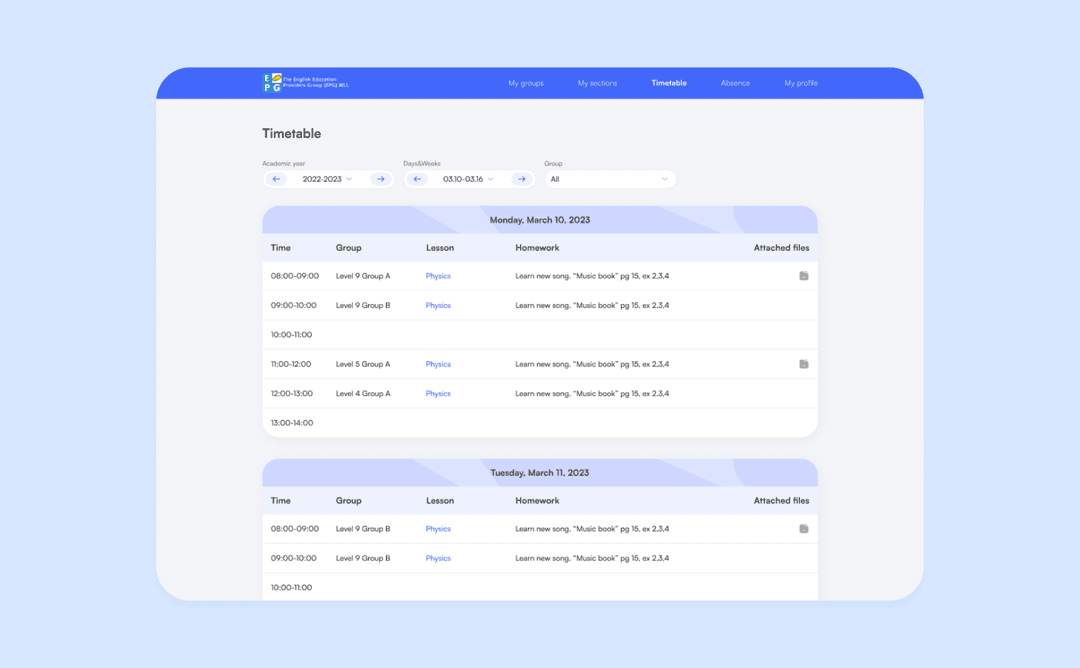Click the Timetable page heading

coord(291,134)
